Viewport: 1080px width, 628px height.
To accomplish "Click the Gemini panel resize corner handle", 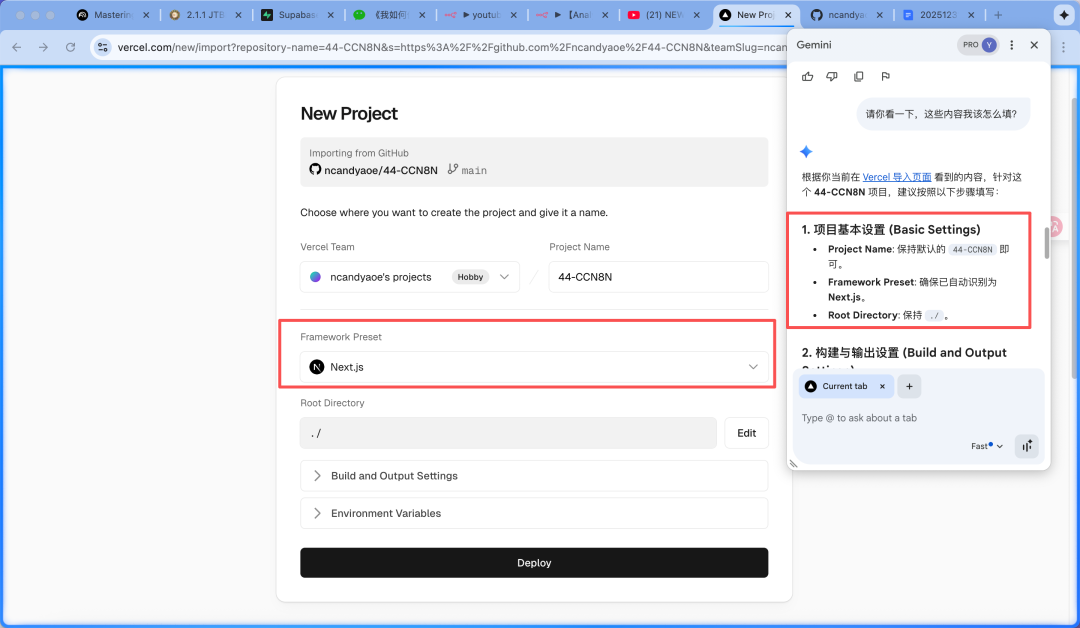I will 793,464.
